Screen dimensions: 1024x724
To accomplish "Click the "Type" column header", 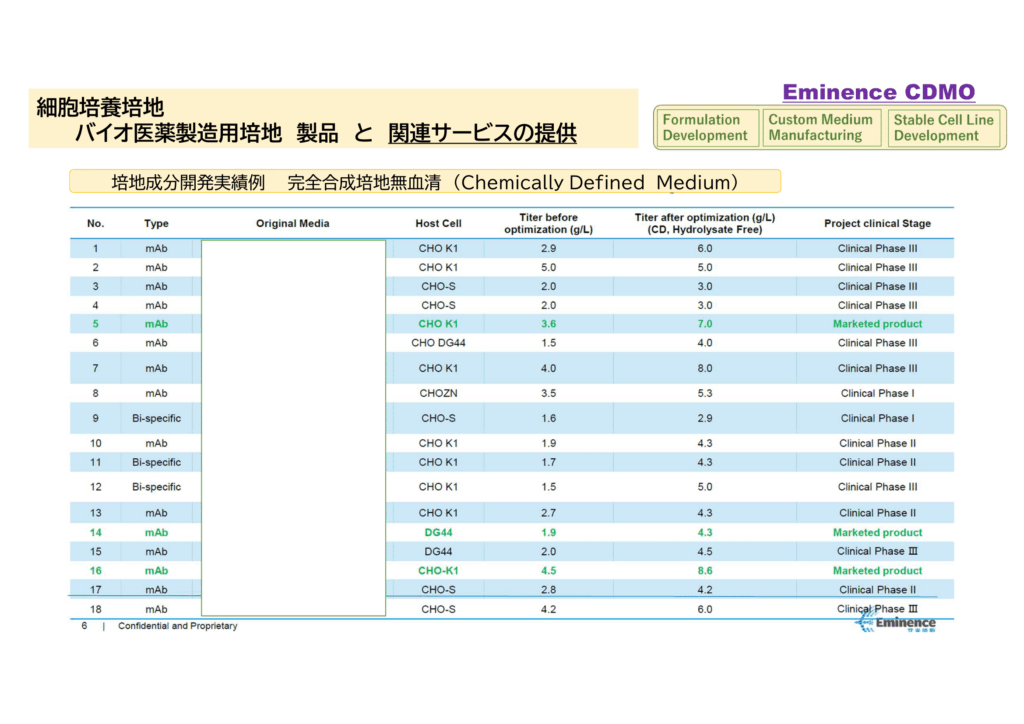I will click(156, 223).
